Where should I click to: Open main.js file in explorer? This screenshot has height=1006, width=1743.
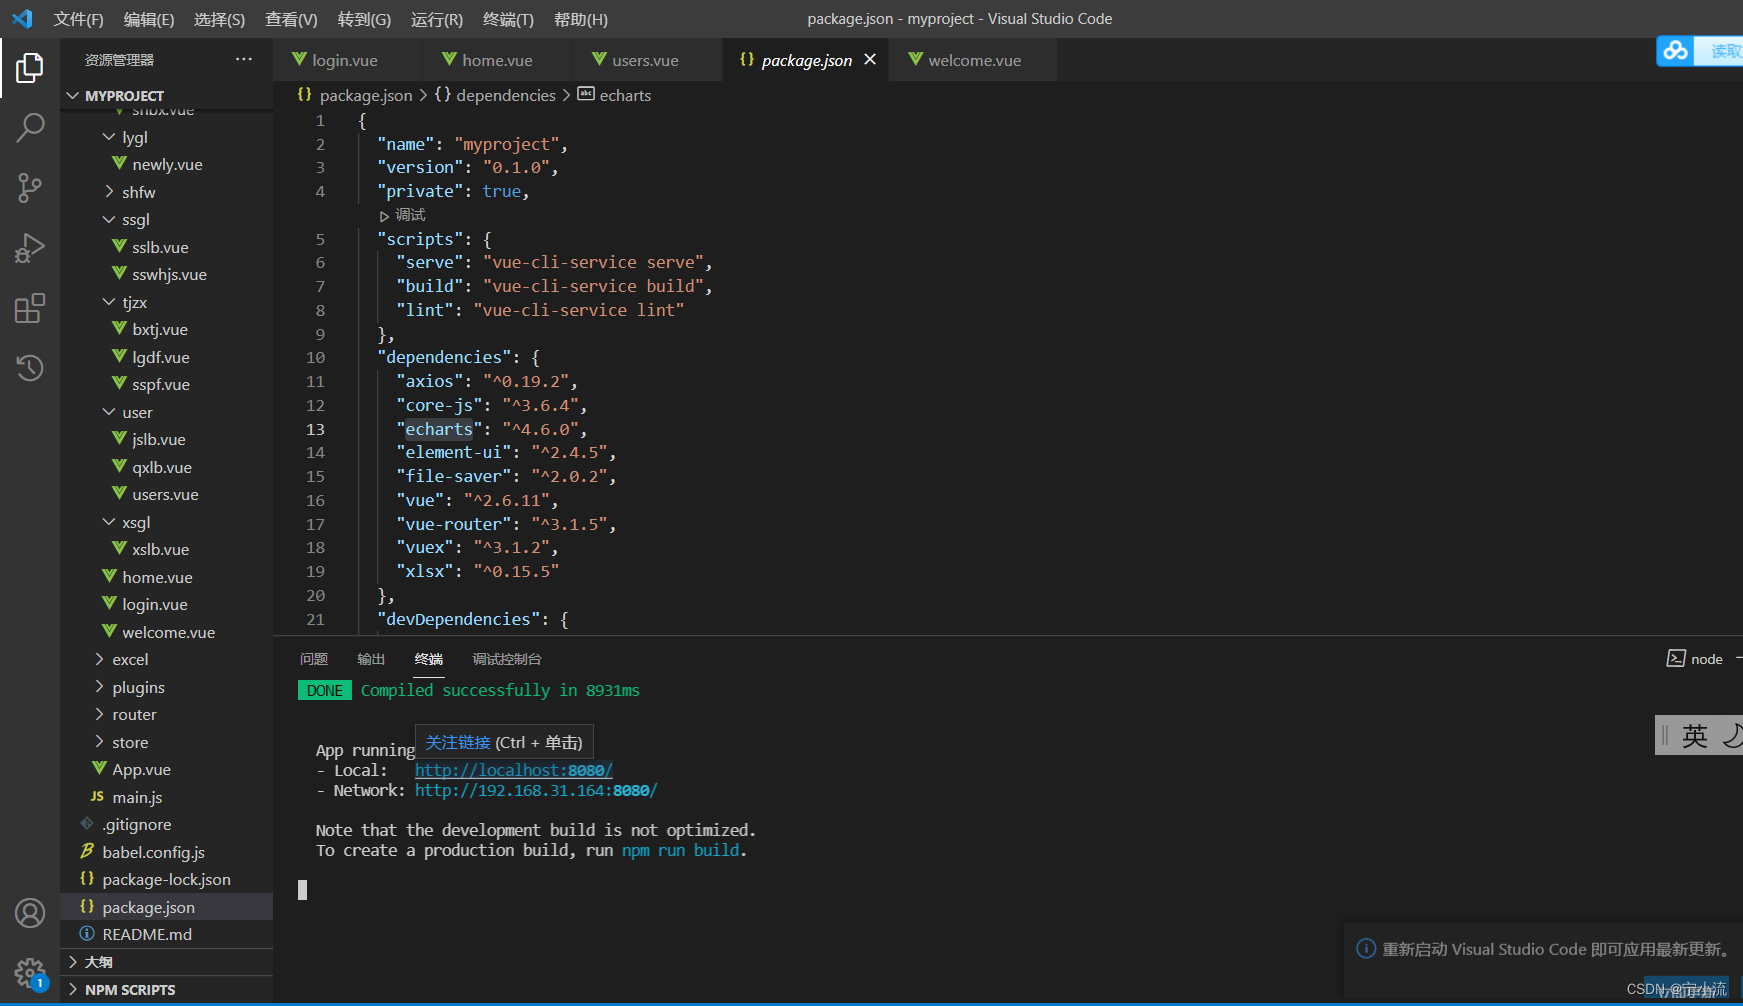tap(137, 797)
